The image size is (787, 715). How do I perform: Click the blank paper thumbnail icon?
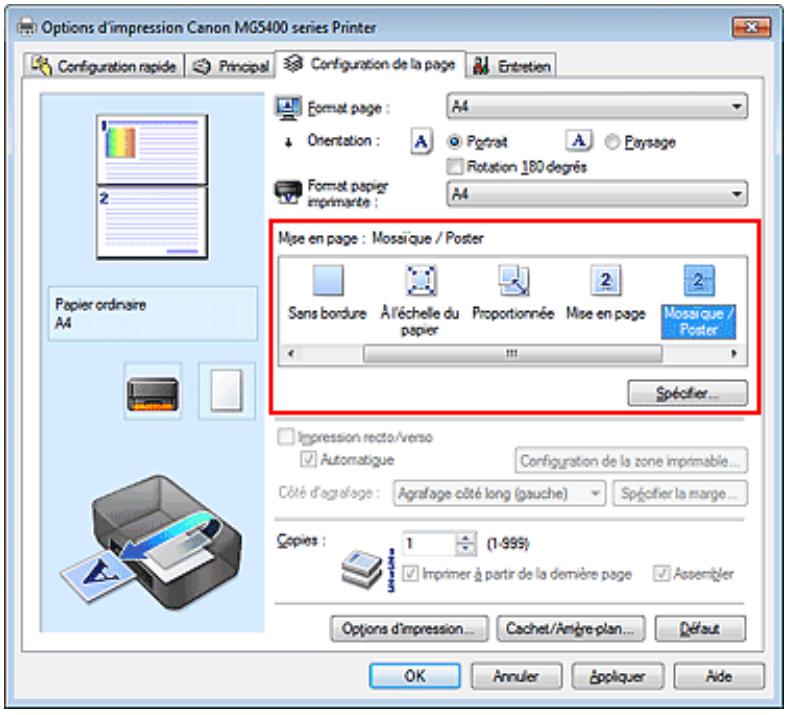(x=227, y=391)
